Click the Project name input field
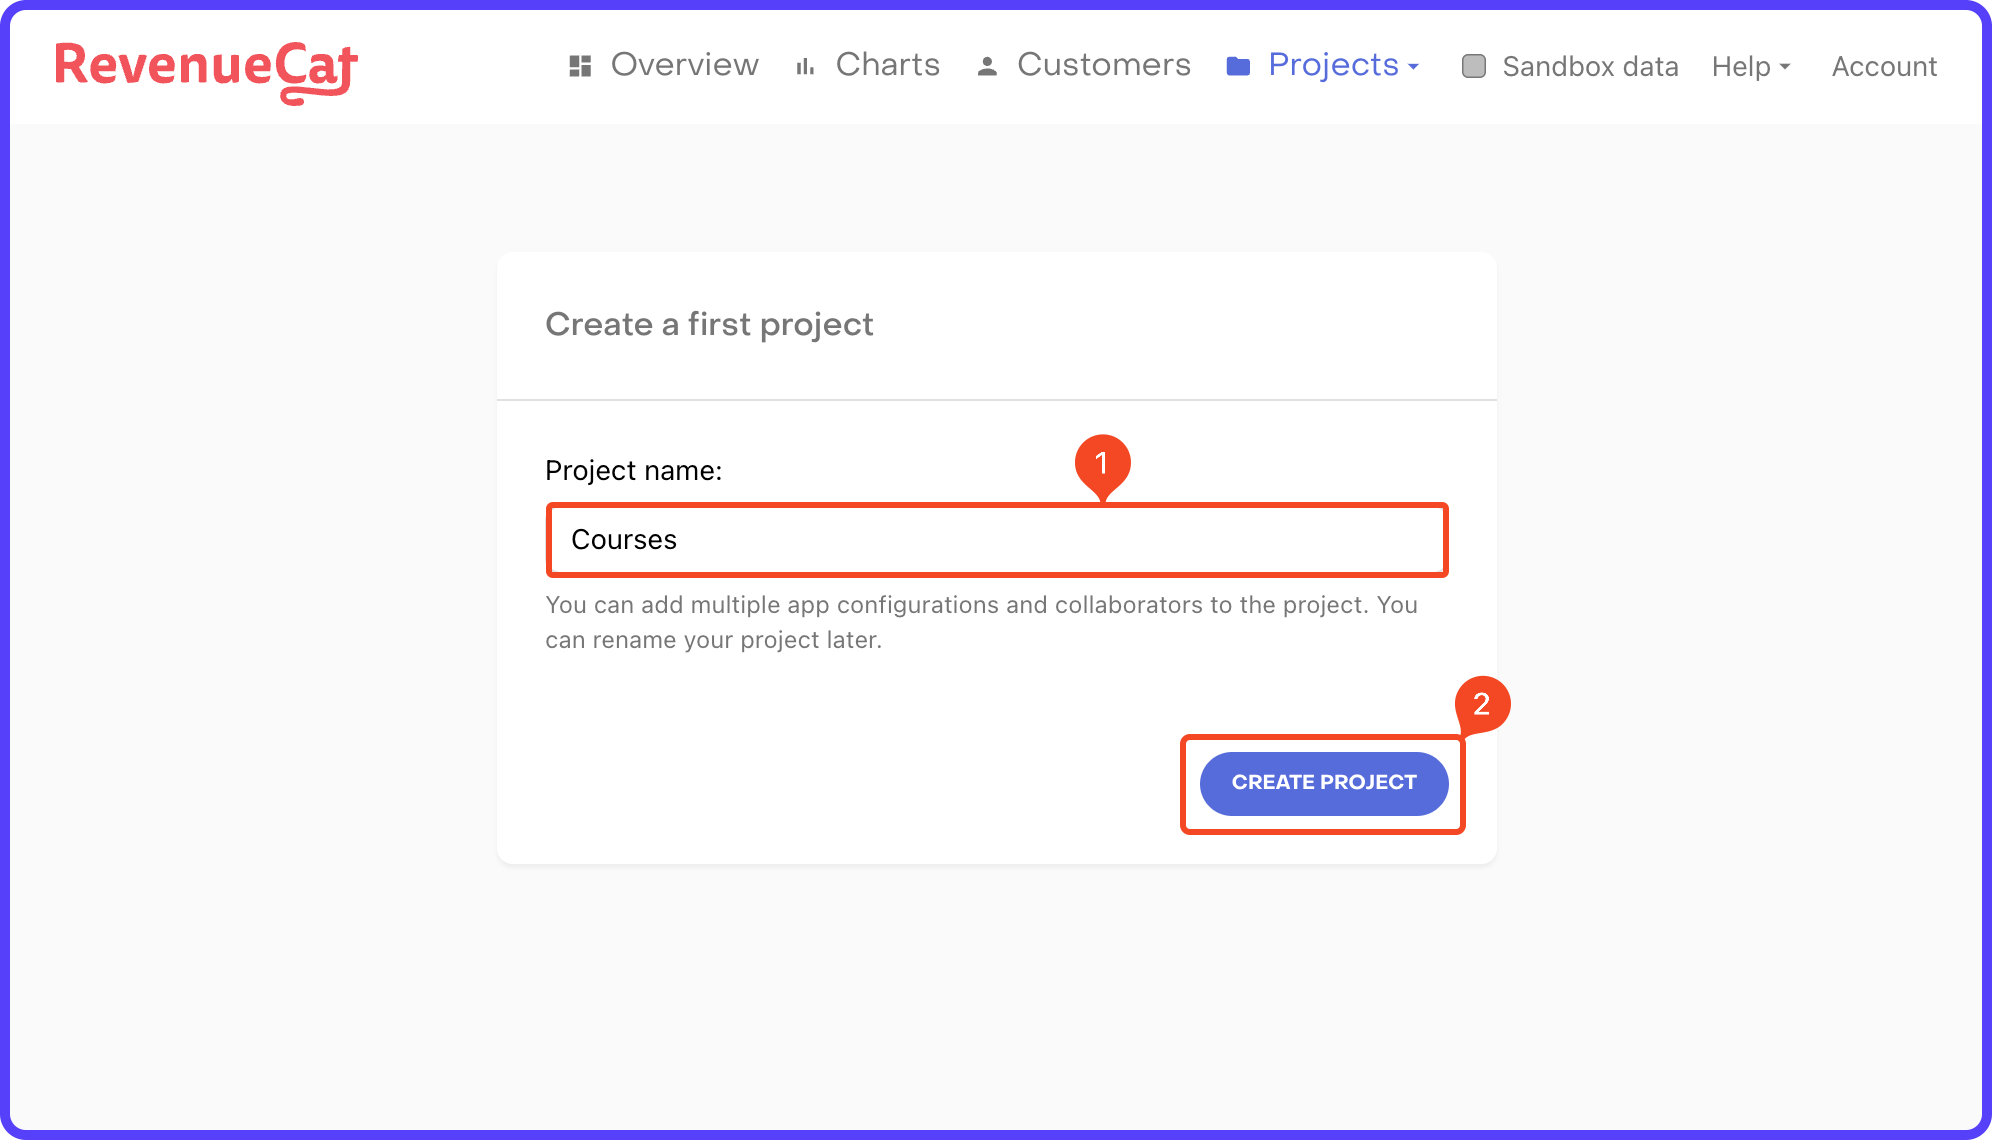 pos(997,540)
